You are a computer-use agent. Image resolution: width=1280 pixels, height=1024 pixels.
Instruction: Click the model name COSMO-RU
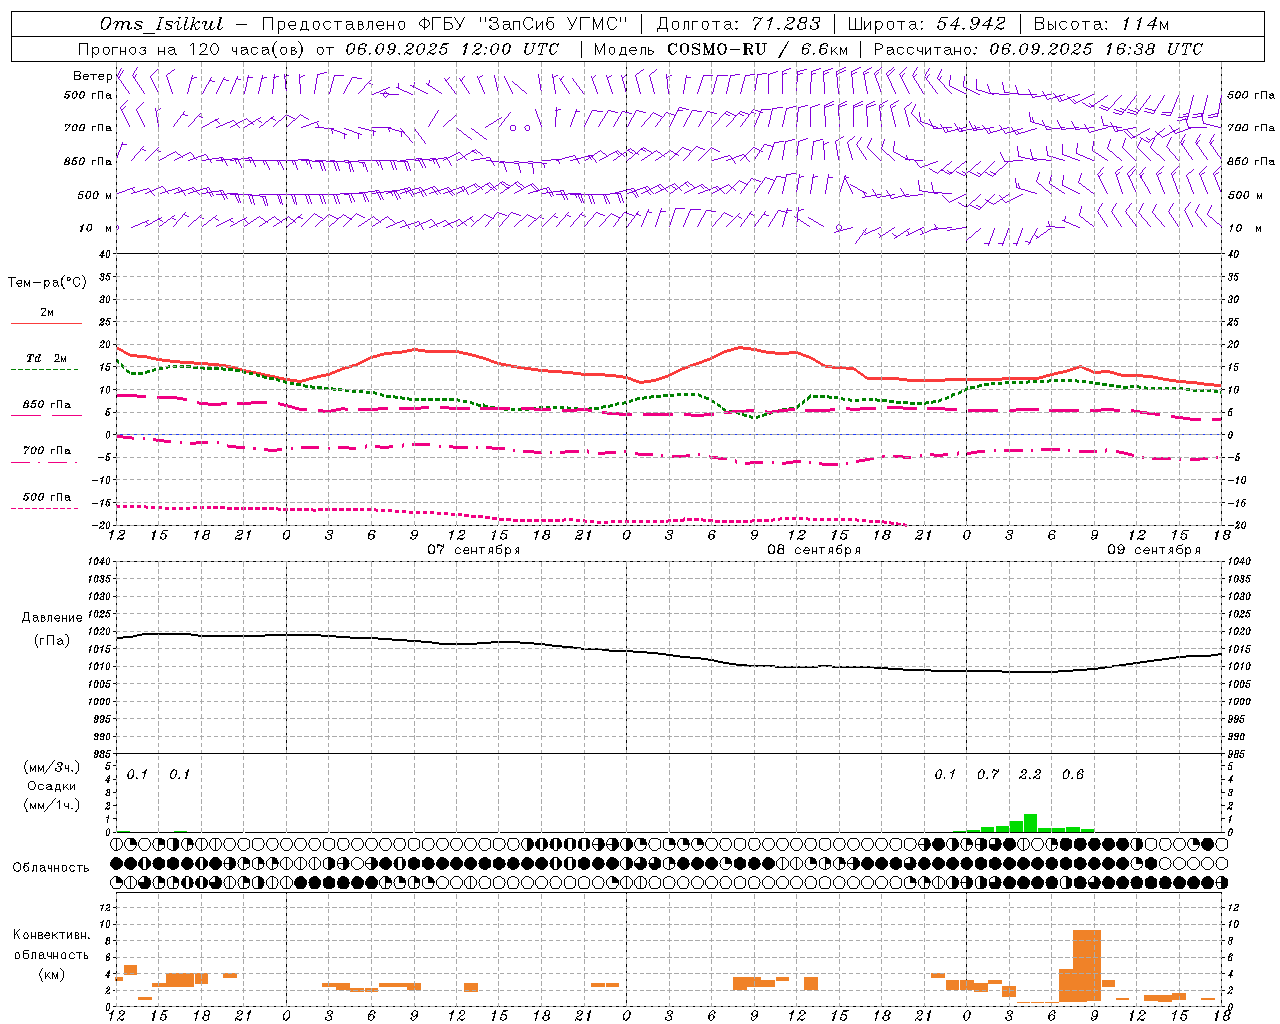coord(717,49)
